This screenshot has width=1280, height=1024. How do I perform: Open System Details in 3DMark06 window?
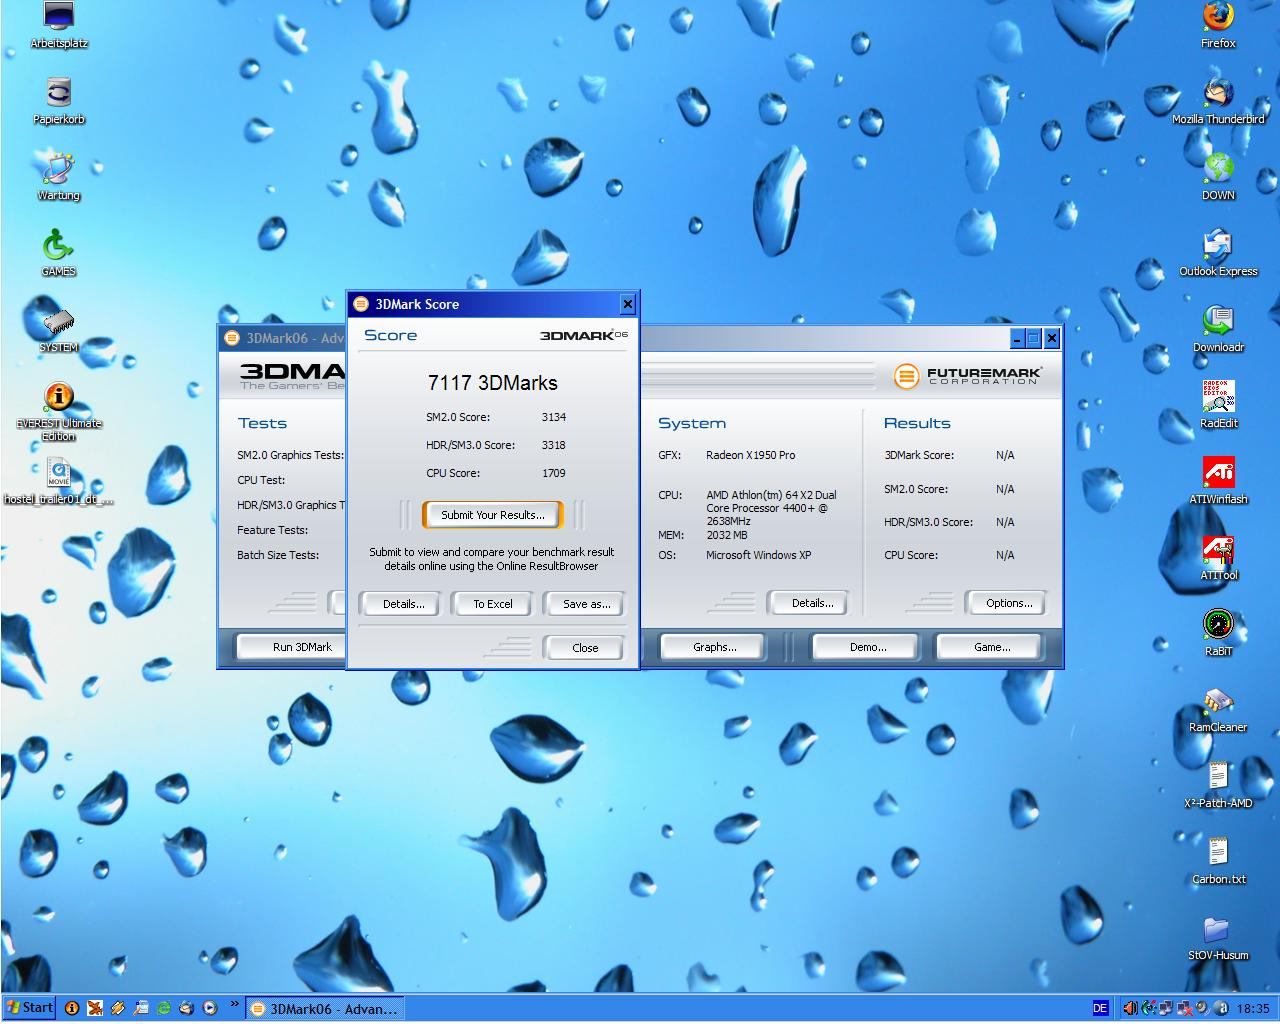pos(812,603)
